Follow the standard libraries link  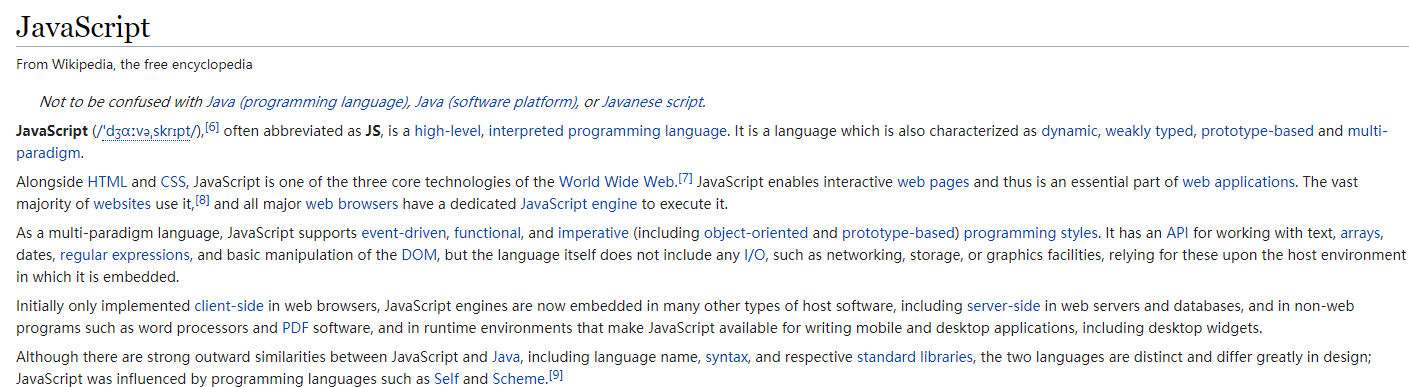(914, 357)
